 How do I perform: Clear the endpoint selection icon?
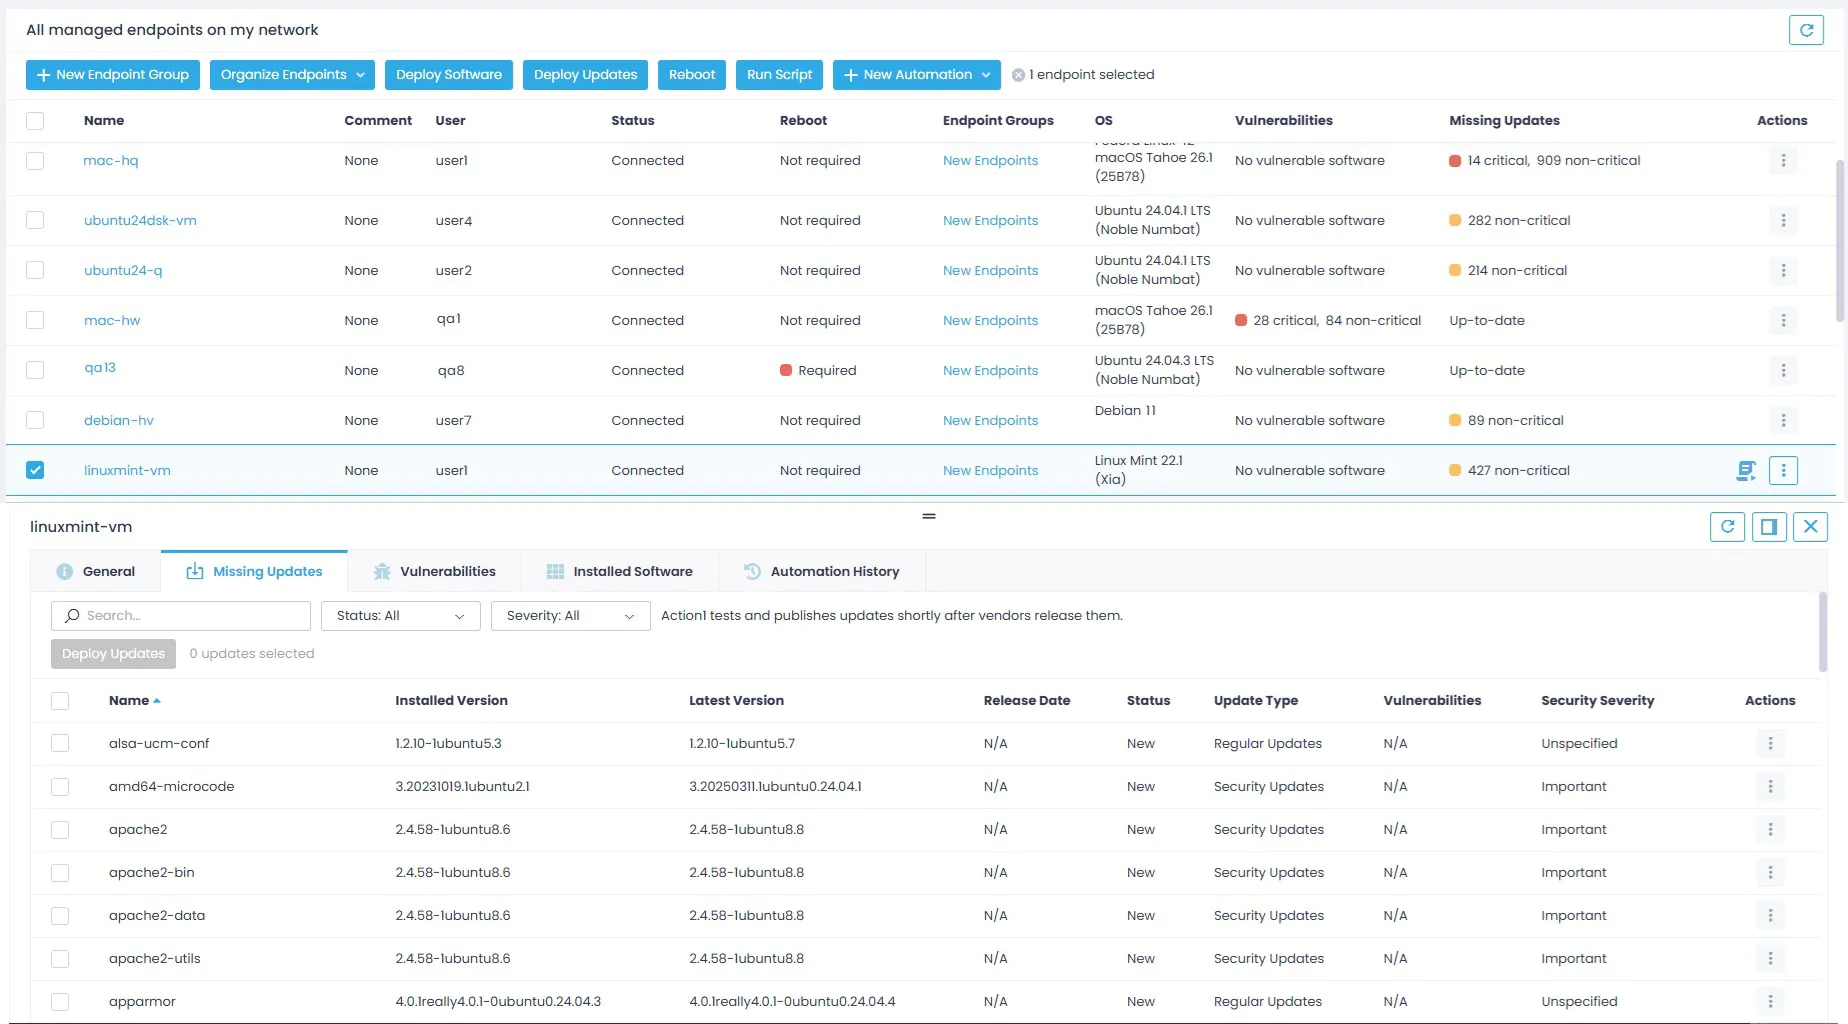pyautogui.click(x=1018, y=75)
